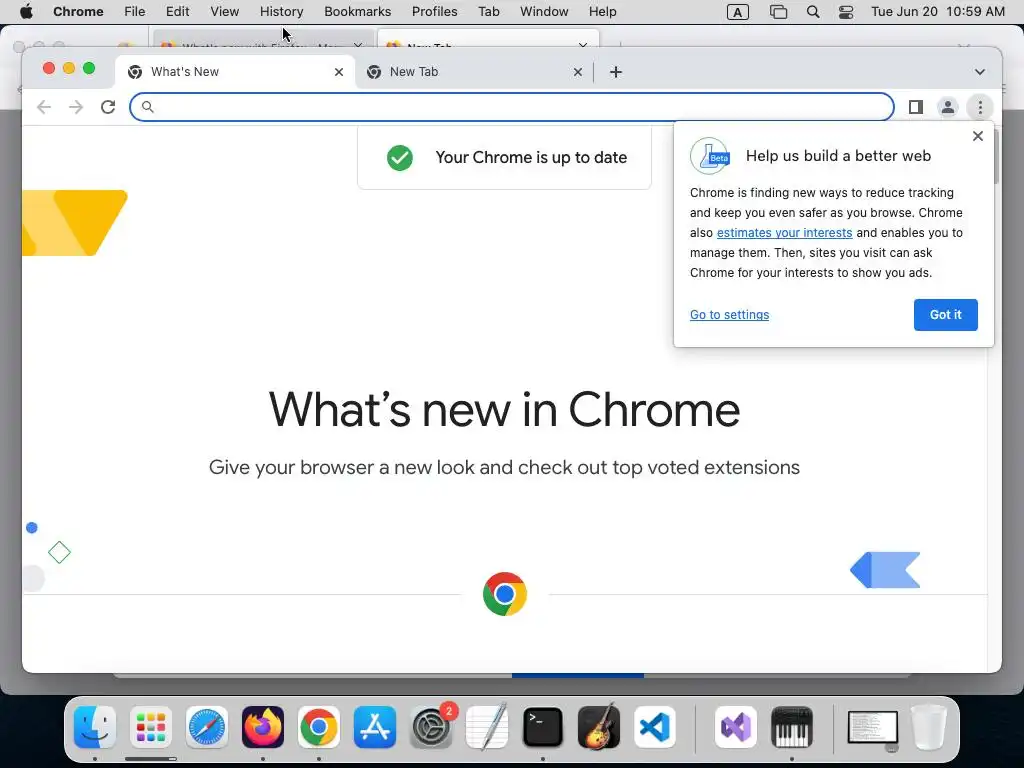
Task: Open the Bookmarks menu
Action: pos(357,12)
